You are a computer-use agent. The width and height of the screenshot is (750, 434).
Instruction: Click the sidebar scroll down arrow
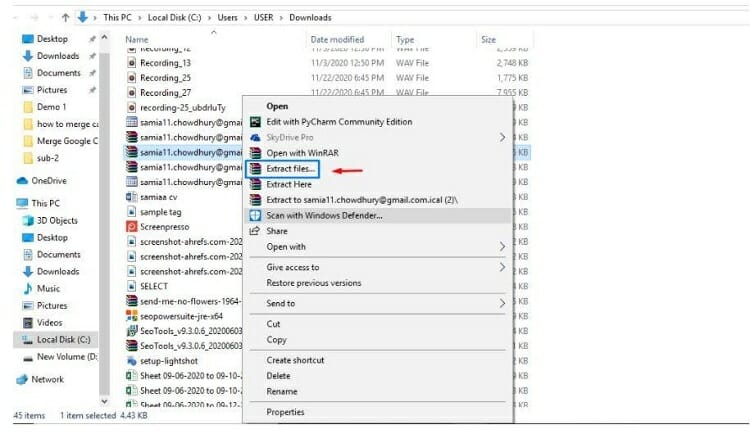[104, 401]
